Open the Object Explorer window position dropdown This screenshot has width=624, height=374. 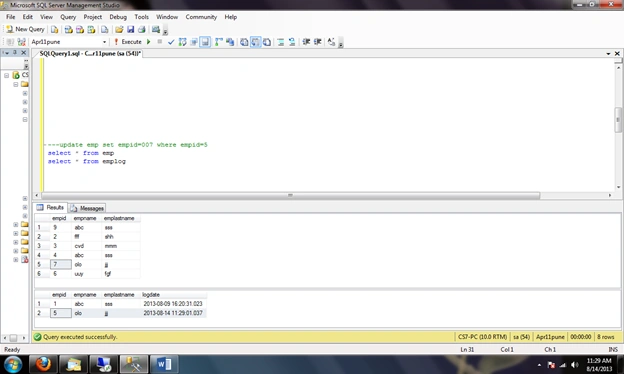tap(6, 53)
